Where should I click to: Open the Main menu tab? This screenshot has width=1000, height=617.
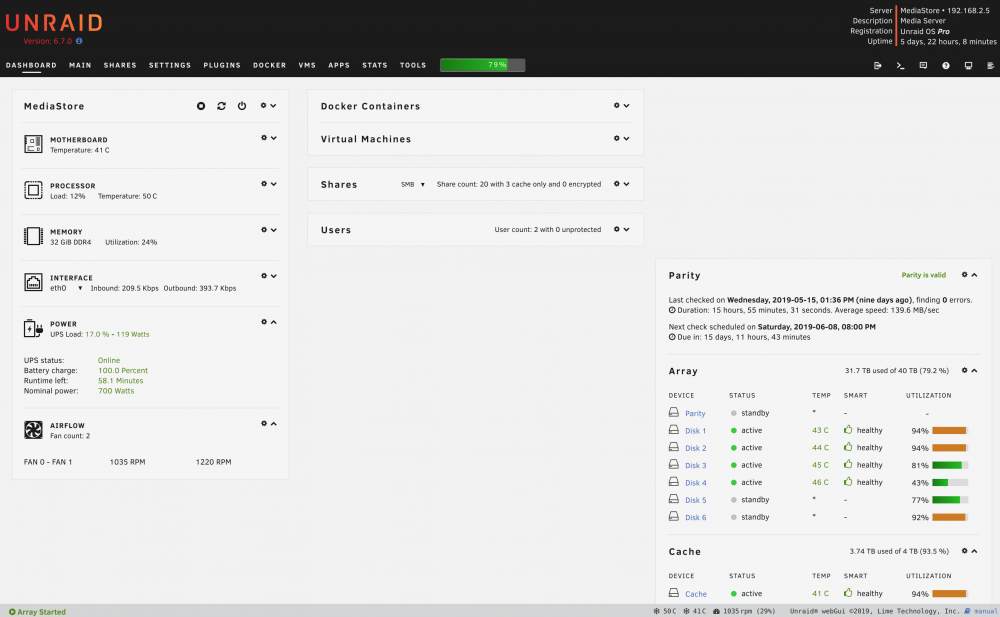80,65
